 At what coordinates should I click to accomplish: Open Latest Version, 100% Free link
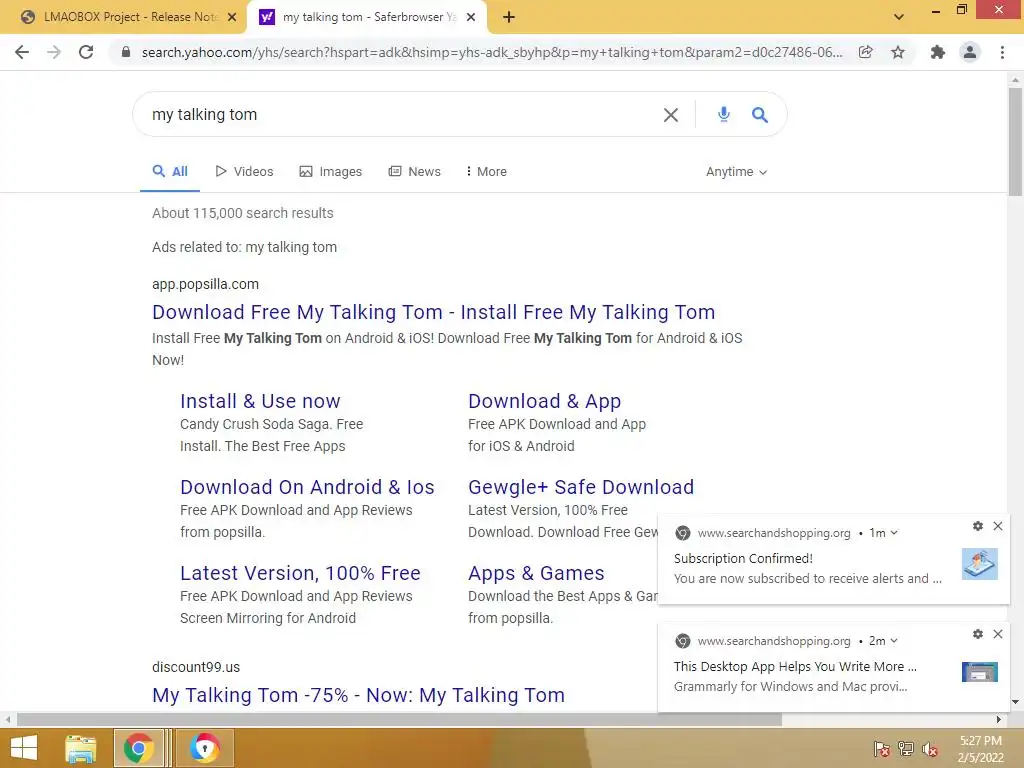click(x=300, y=573)
